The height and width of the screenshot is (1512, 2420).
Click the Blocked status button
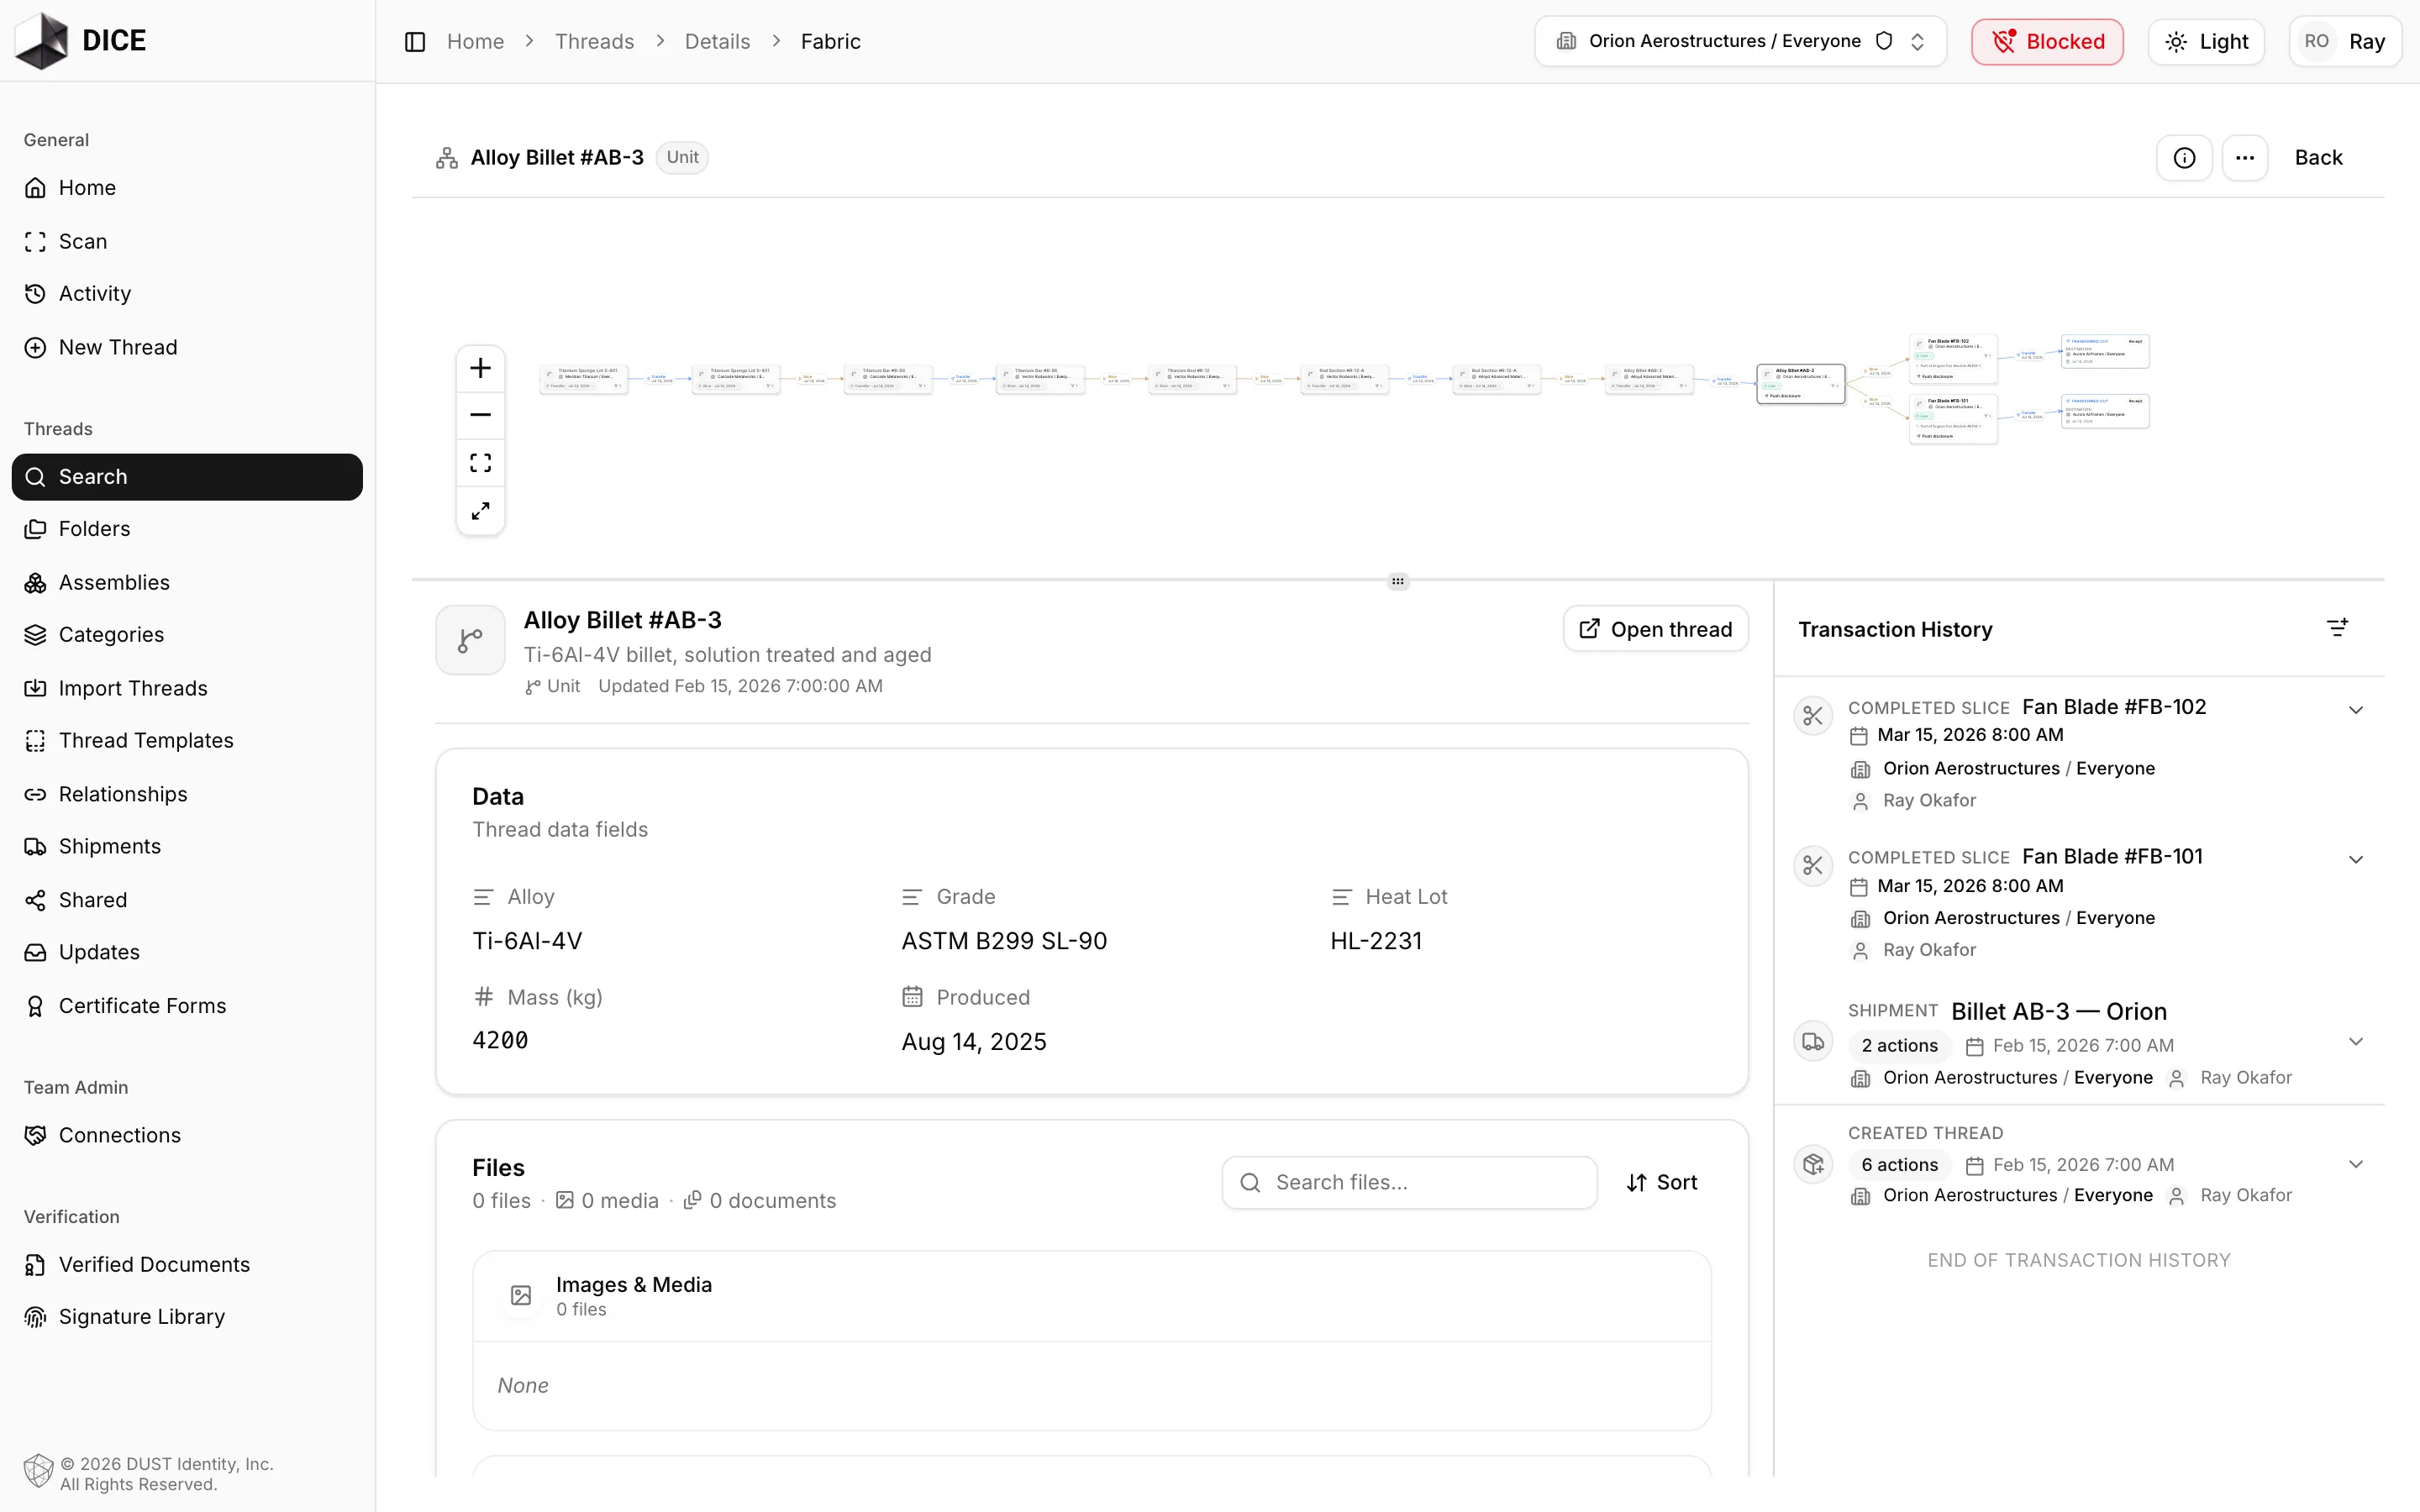[x=2047, y=41]
